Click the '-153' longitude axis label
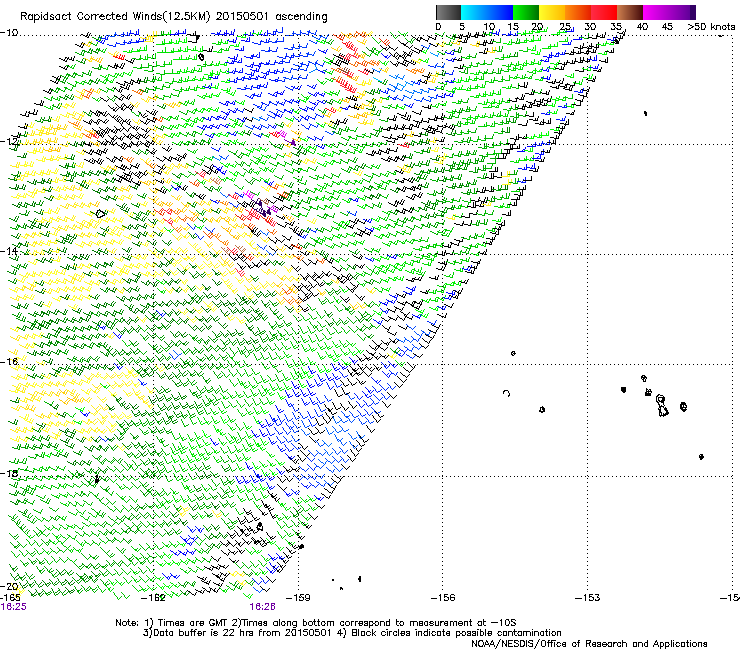This screenshot has width=740, height=650. tap(588, 598)
